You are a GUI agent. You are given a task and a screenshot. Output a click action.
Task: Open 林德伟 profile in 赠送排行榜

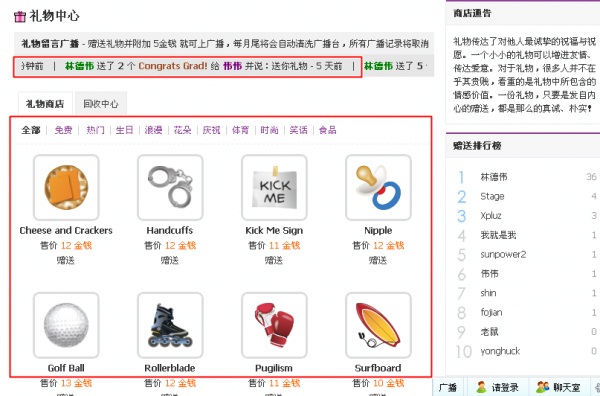(494, 177)
